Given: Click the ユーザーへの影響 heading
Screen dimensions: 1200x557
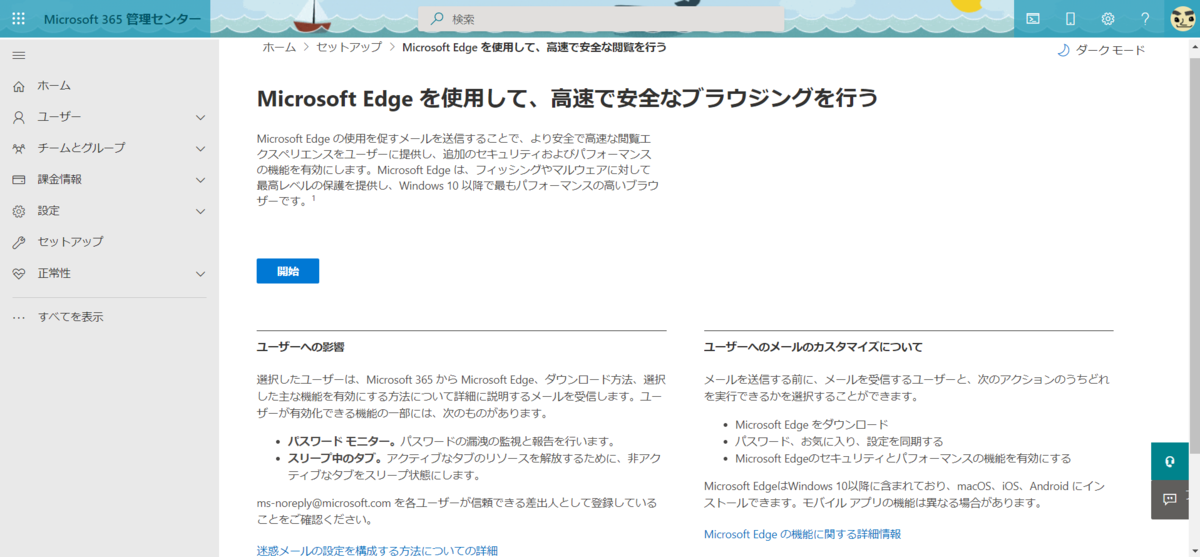Looking at the screenshot, I should (300, 347).
